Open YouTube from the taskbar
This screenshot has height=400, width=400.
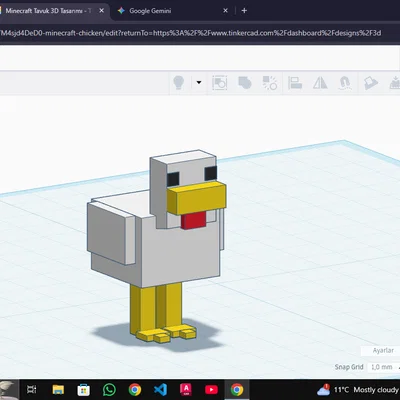point(211,389)
